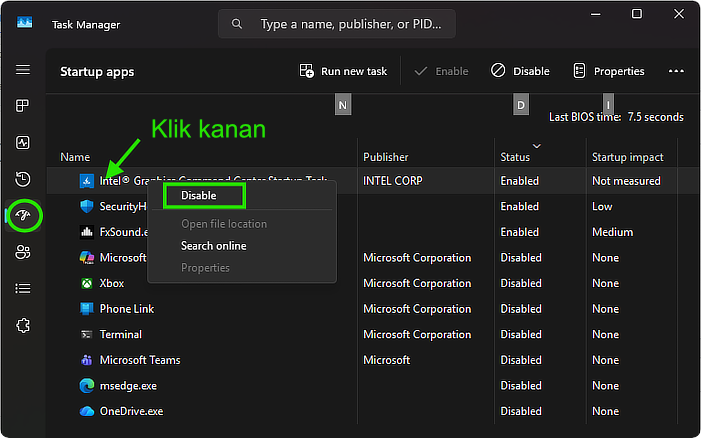Viewport: 701px width, 438px height.
Task: Click the Task Manager app icon
Action: coord(25,22)
